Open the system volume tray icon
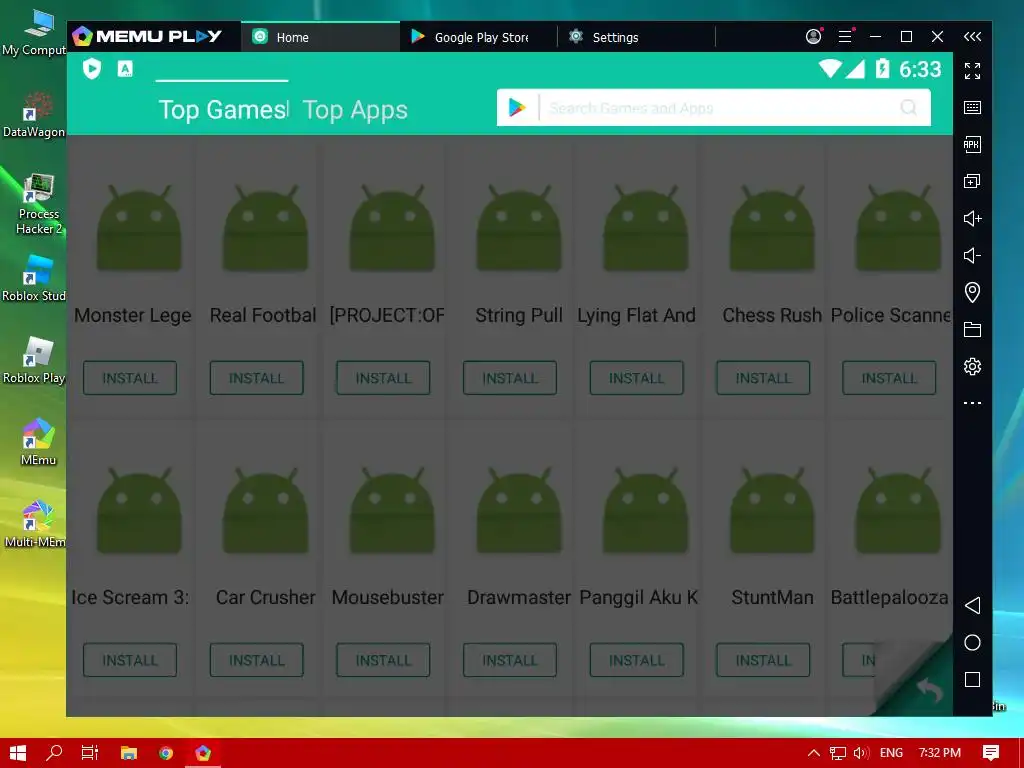The image size is (1024, 768). tap(861, 753)
